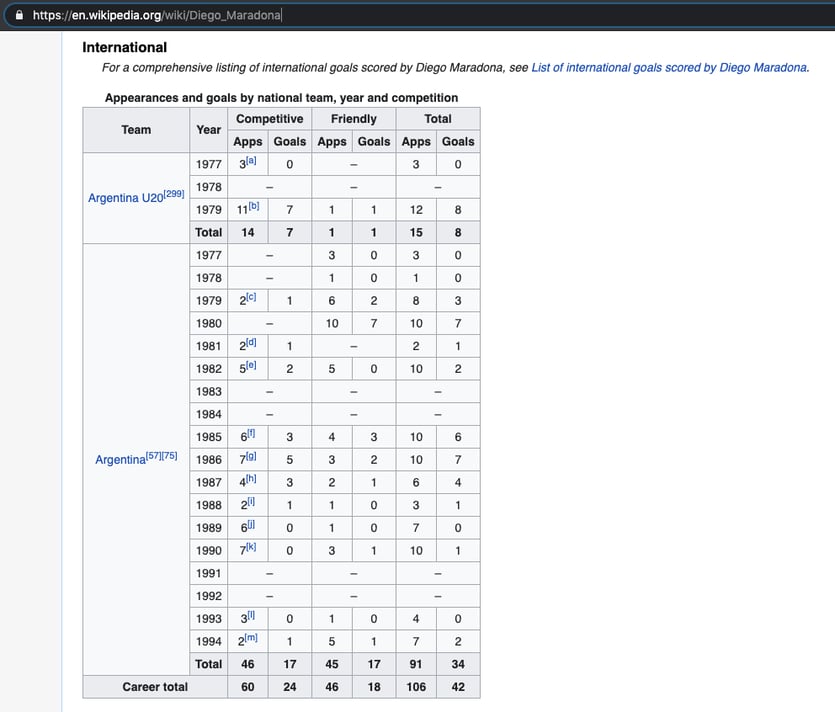835x712 pixels.
Task: Open footnote j in the 1989 row
Action: coord(250,524)
